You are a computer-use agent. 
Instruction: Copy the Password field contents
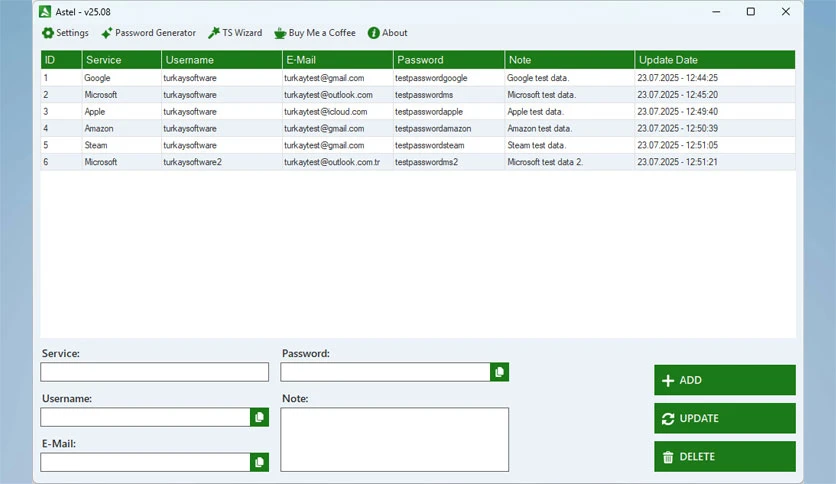pyautogui.click(x=500, y=372)
